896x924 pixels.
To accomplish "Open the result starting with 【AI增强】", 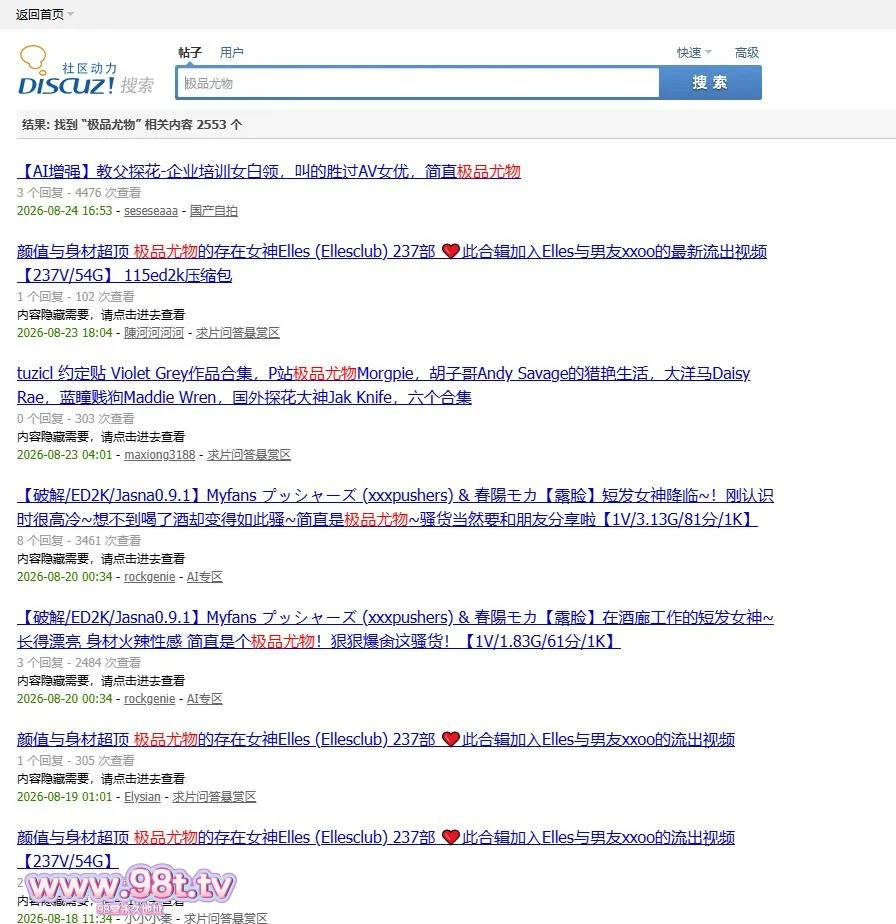I will [x=269, y=171].
